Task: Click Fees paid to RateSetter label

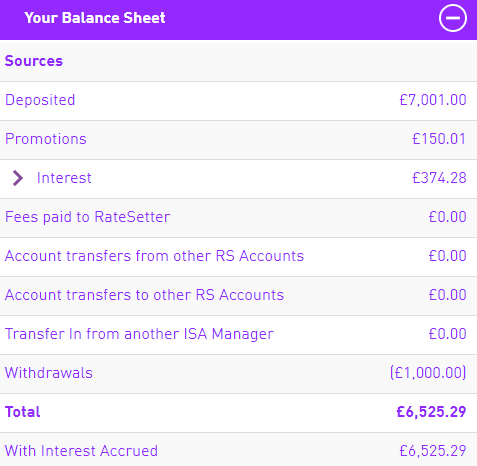Action: [x=87, y=217]
